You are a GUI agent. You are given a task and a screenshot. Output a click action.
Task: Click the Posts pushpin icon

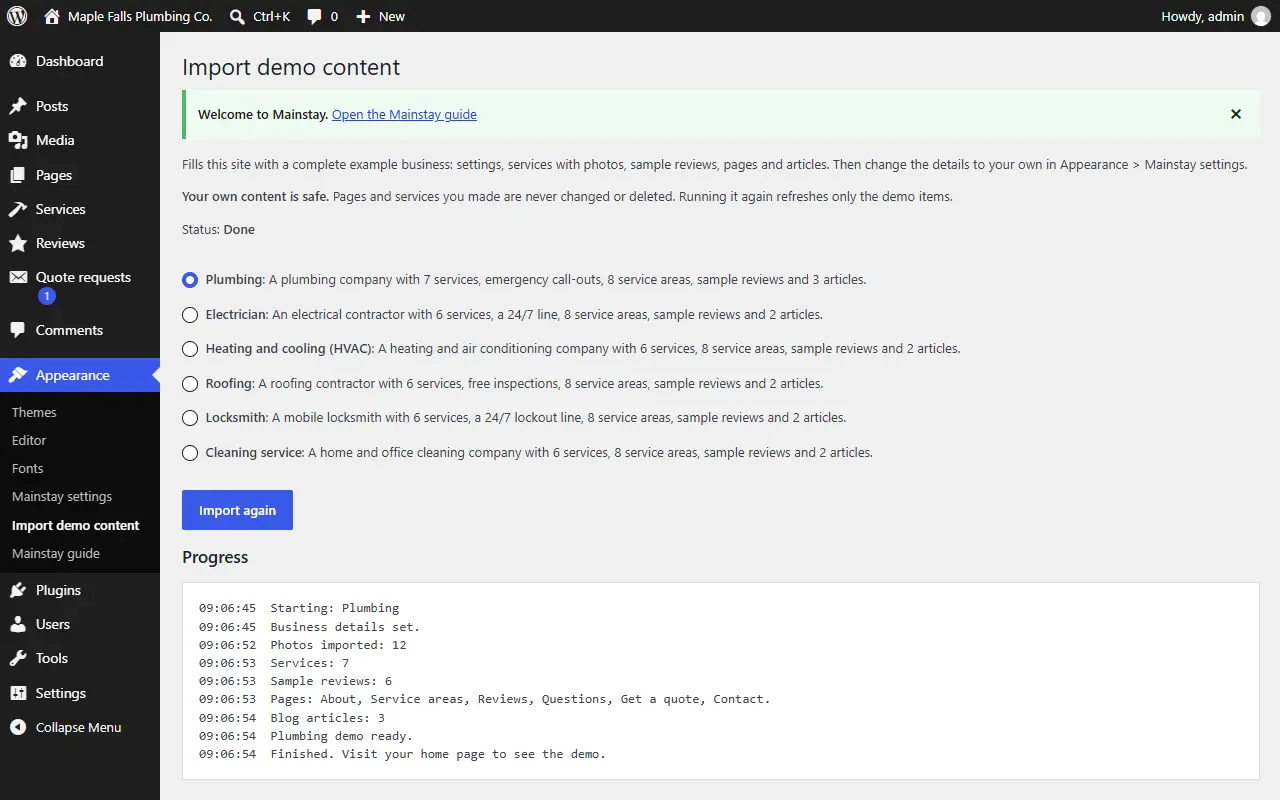pyautogui.click(x=18, y=106)
